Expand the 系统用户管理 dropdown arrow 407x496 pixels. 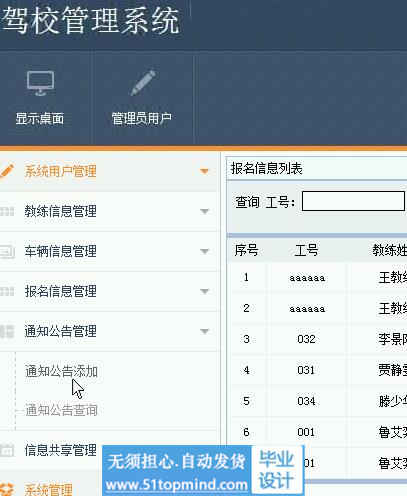click(x=204, y=171)
